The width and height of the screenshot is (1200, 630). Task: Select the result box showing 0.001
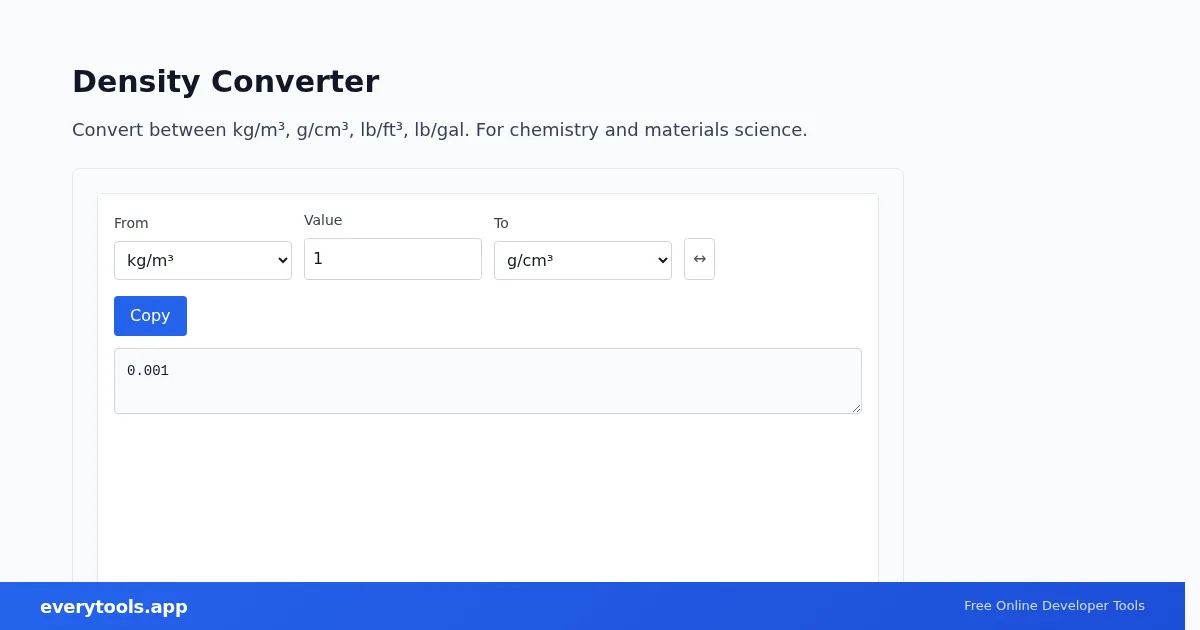click(488, 381)
